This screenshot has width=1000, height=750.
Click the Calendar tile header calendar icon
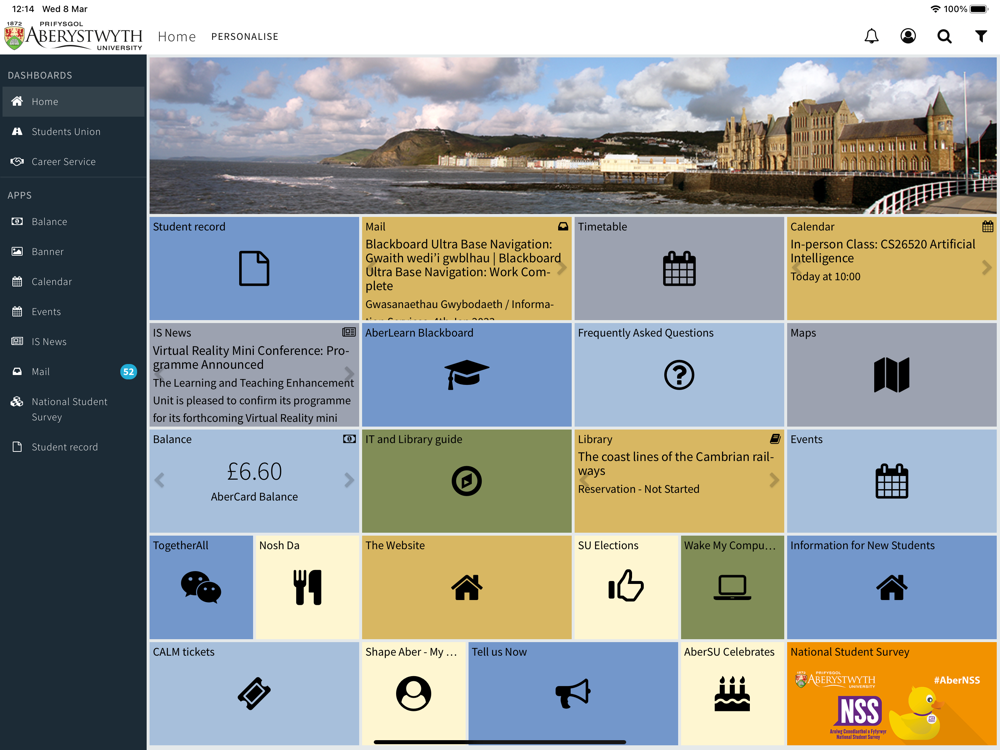click(987, 226)
